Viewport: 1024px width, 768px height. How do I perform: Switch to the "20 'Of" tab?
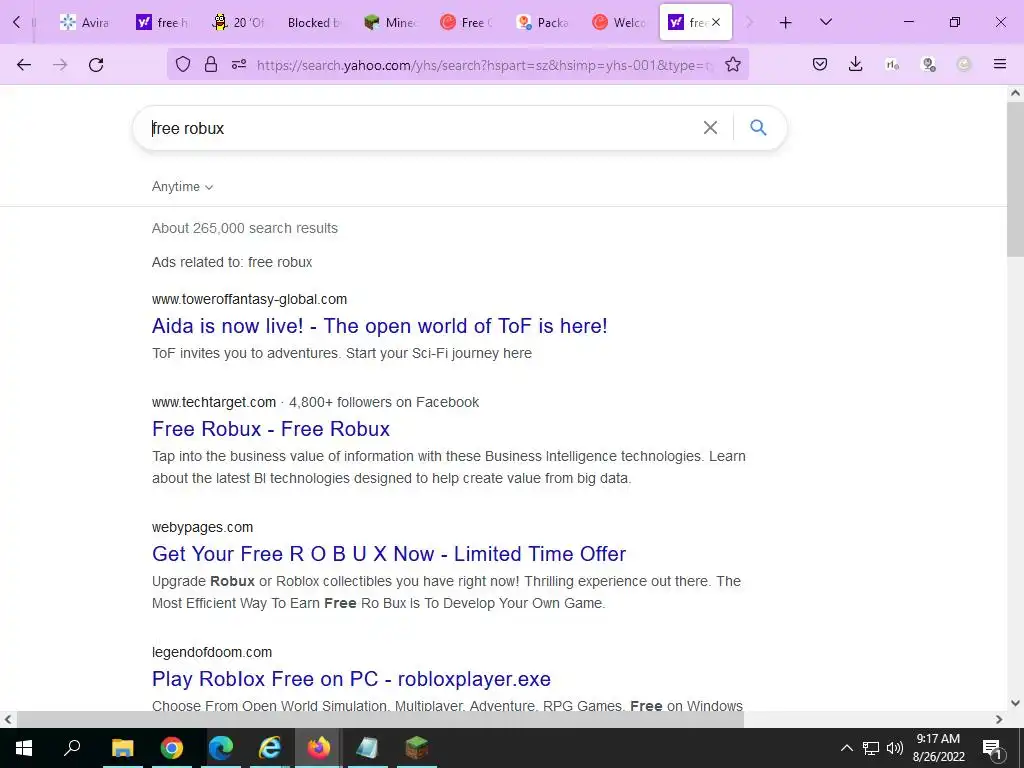(238, 23)
